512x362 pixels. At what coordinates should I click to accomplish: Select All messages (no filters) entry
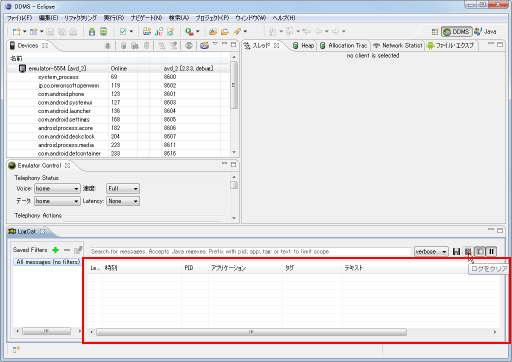[x=48, y=262]
